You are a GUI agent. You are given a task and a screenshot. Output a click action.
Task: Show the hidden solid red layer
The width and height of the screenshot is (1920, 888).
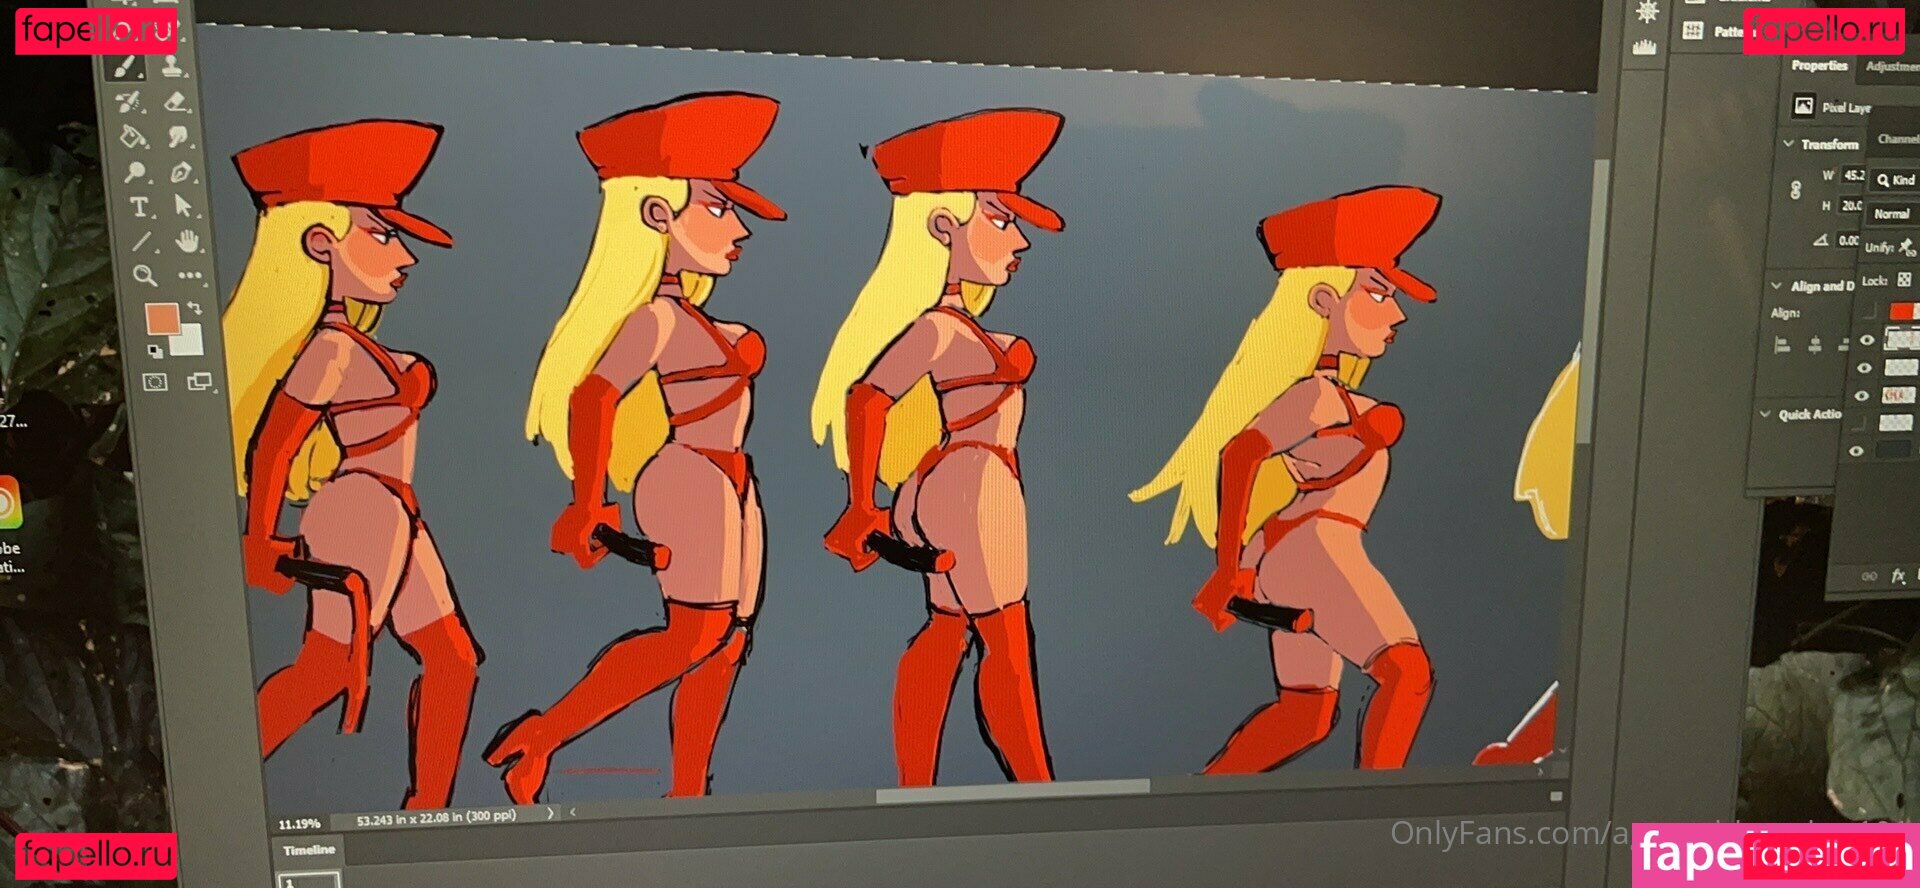pos(1870,312)
